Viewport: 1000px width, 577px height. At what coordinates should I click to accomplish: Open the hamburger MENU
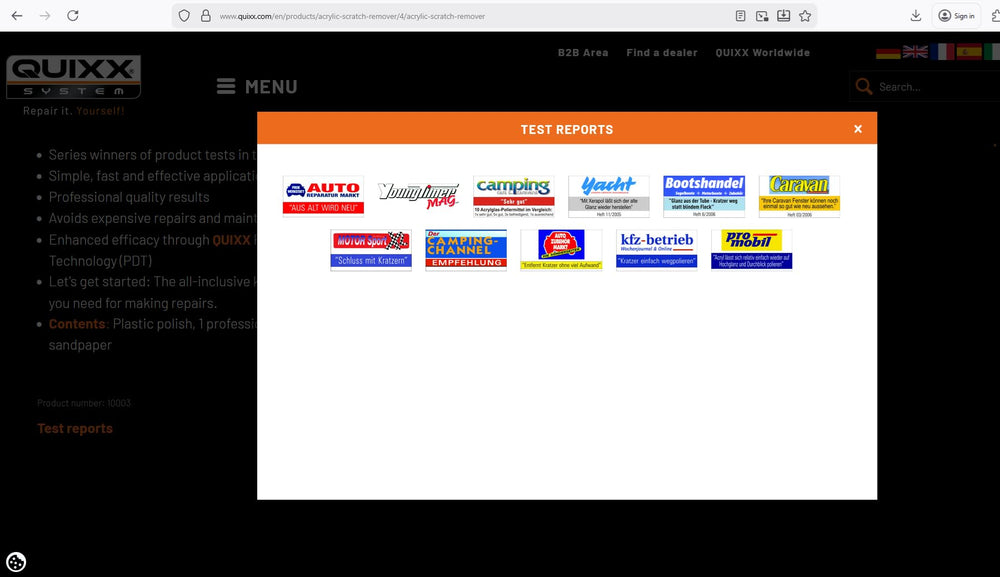(257, 86)
